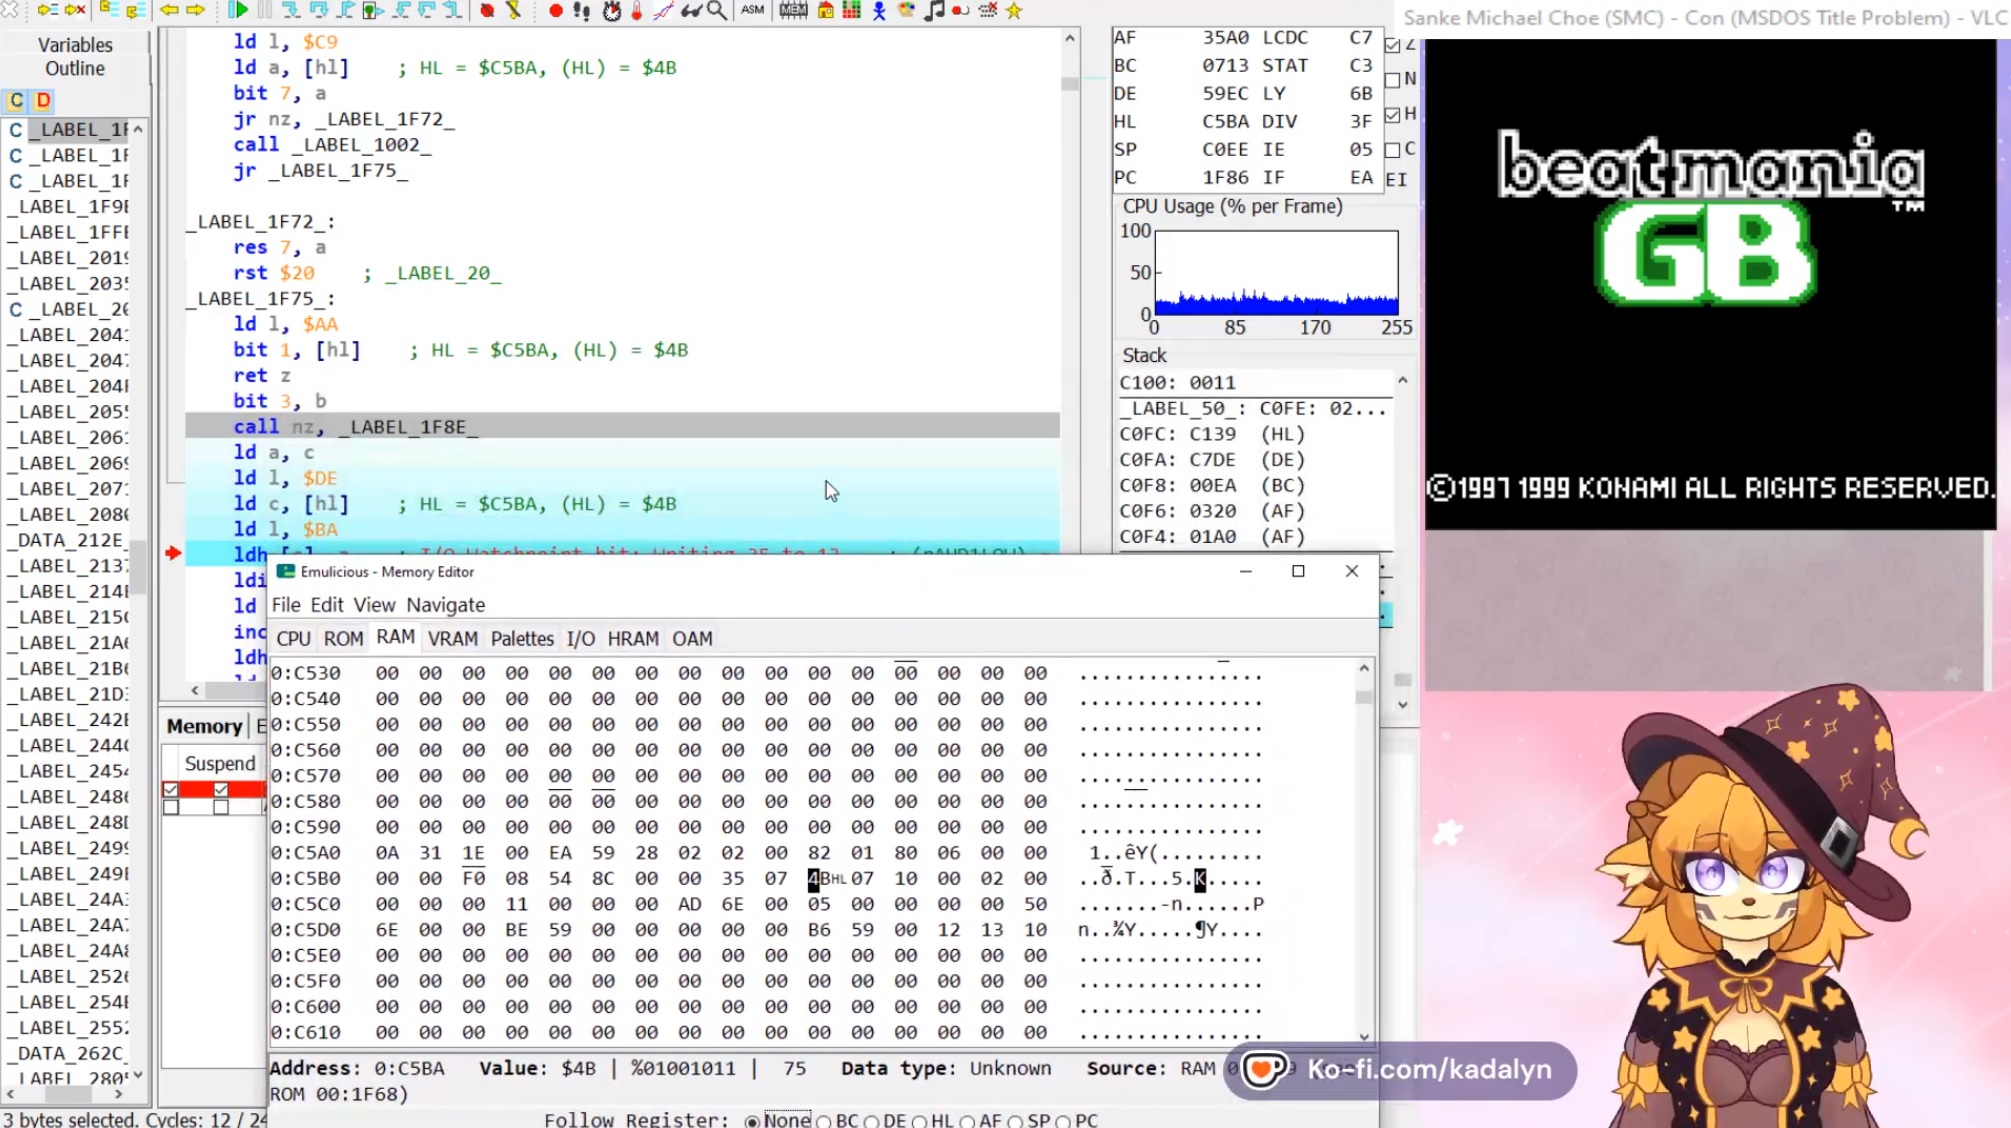Image resolution: width=2011 pixels, height=1128 pixels.
Task: Click the magnifying glass search icon
Action: click(x=717, y=10)
